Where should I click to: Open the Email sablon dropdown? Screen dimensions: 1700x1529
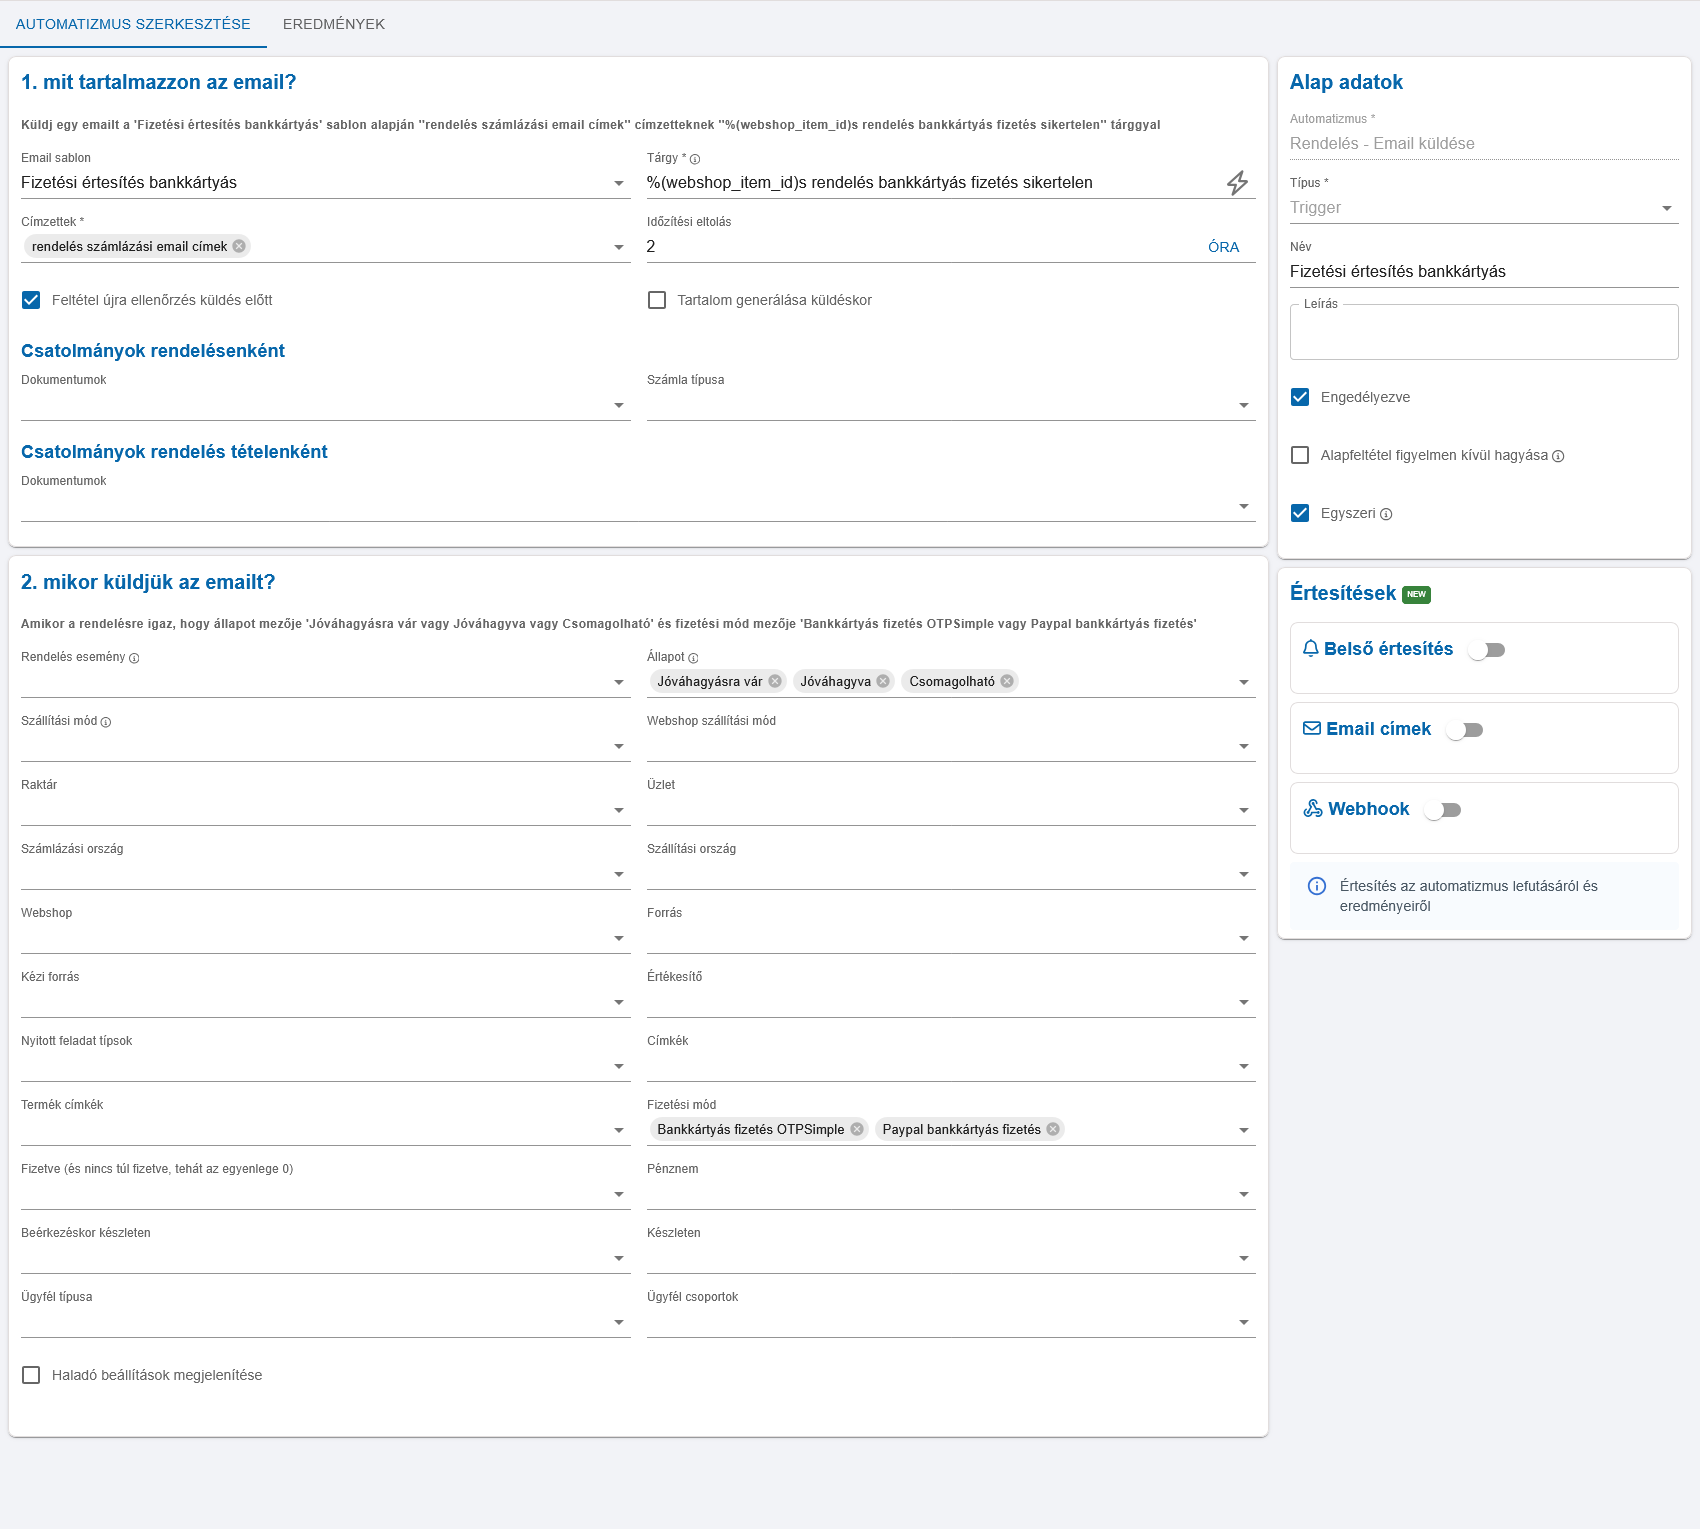[326, 183]
